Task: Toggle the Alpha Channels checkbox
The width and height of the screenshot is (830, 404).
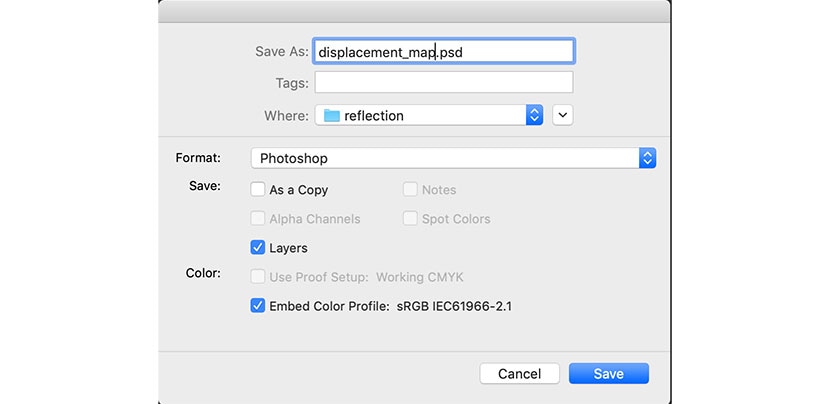Action: [258, 218]
